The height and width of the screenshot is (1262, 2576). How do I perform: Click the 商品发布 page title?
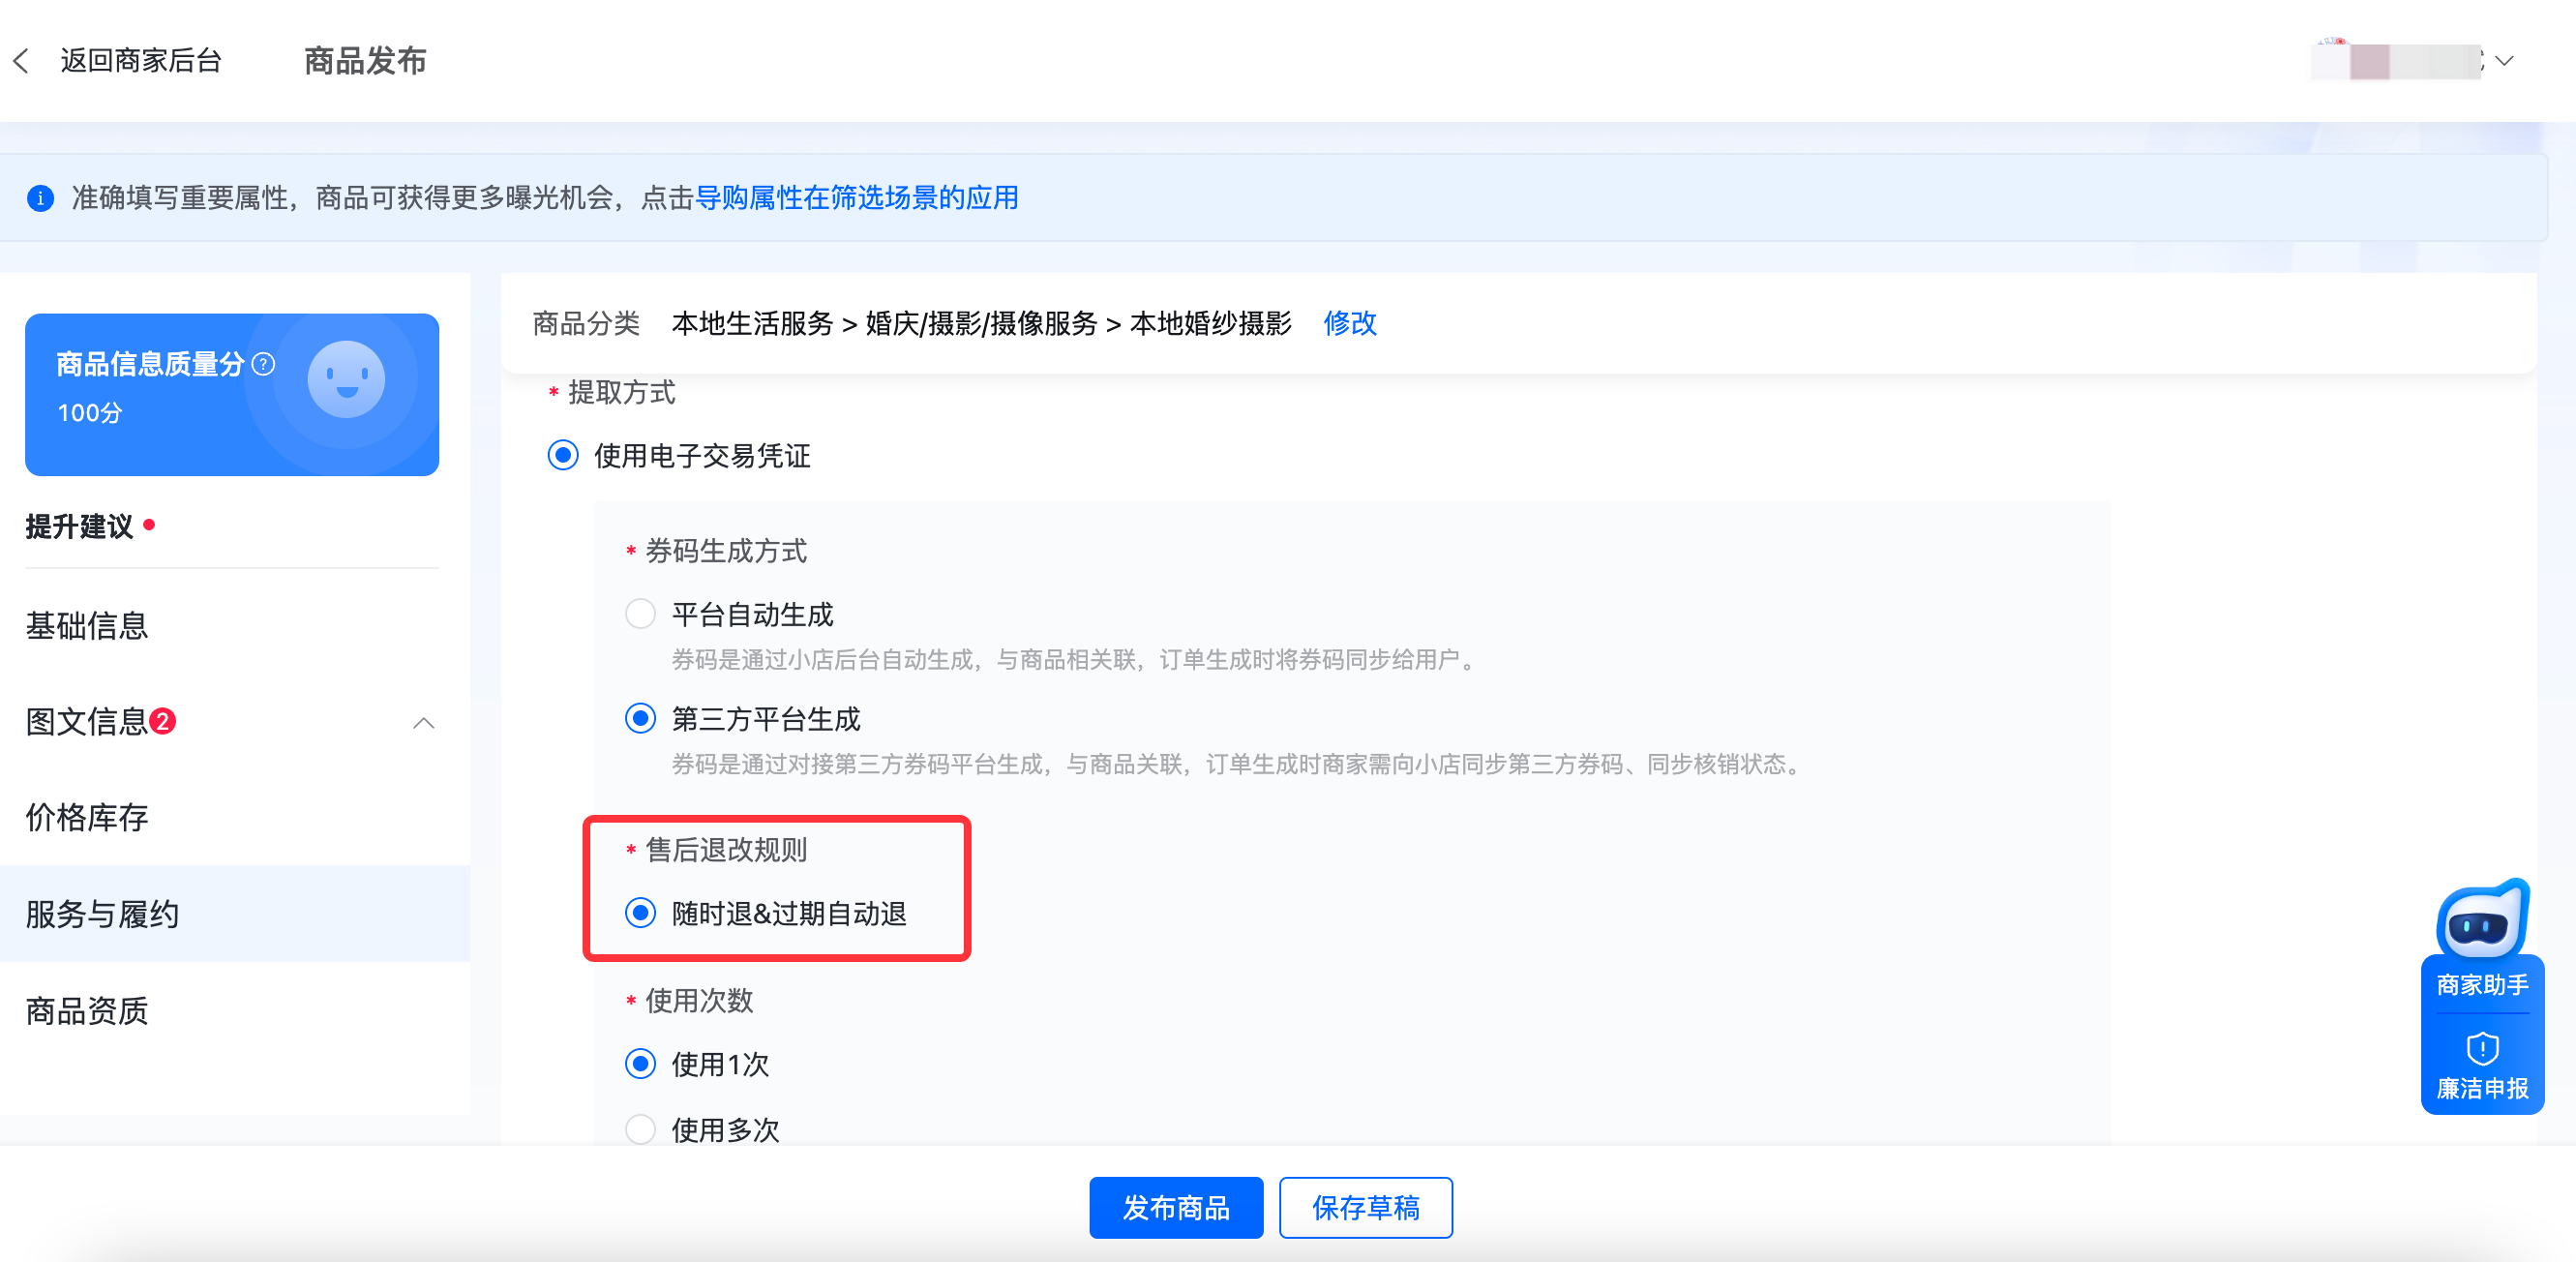coord(365,61)
